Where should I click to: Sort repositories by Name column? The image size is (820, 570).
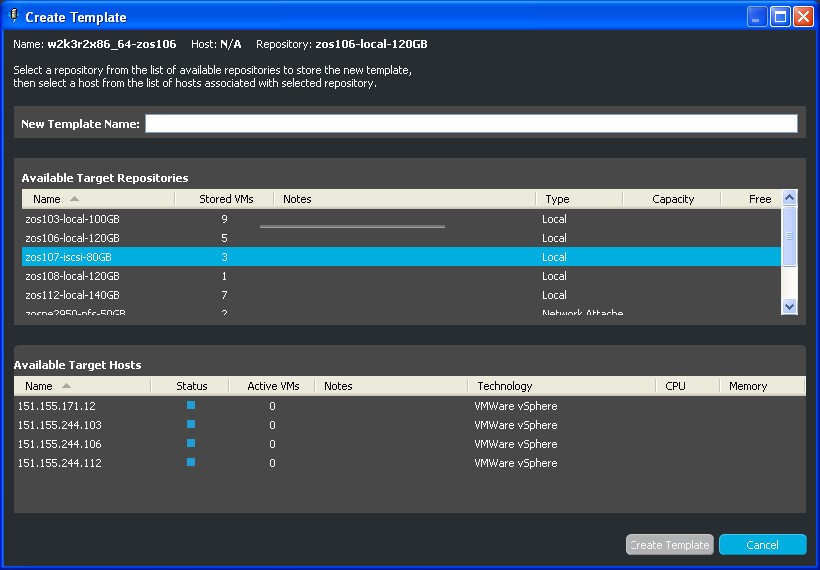tap(98, 199)
